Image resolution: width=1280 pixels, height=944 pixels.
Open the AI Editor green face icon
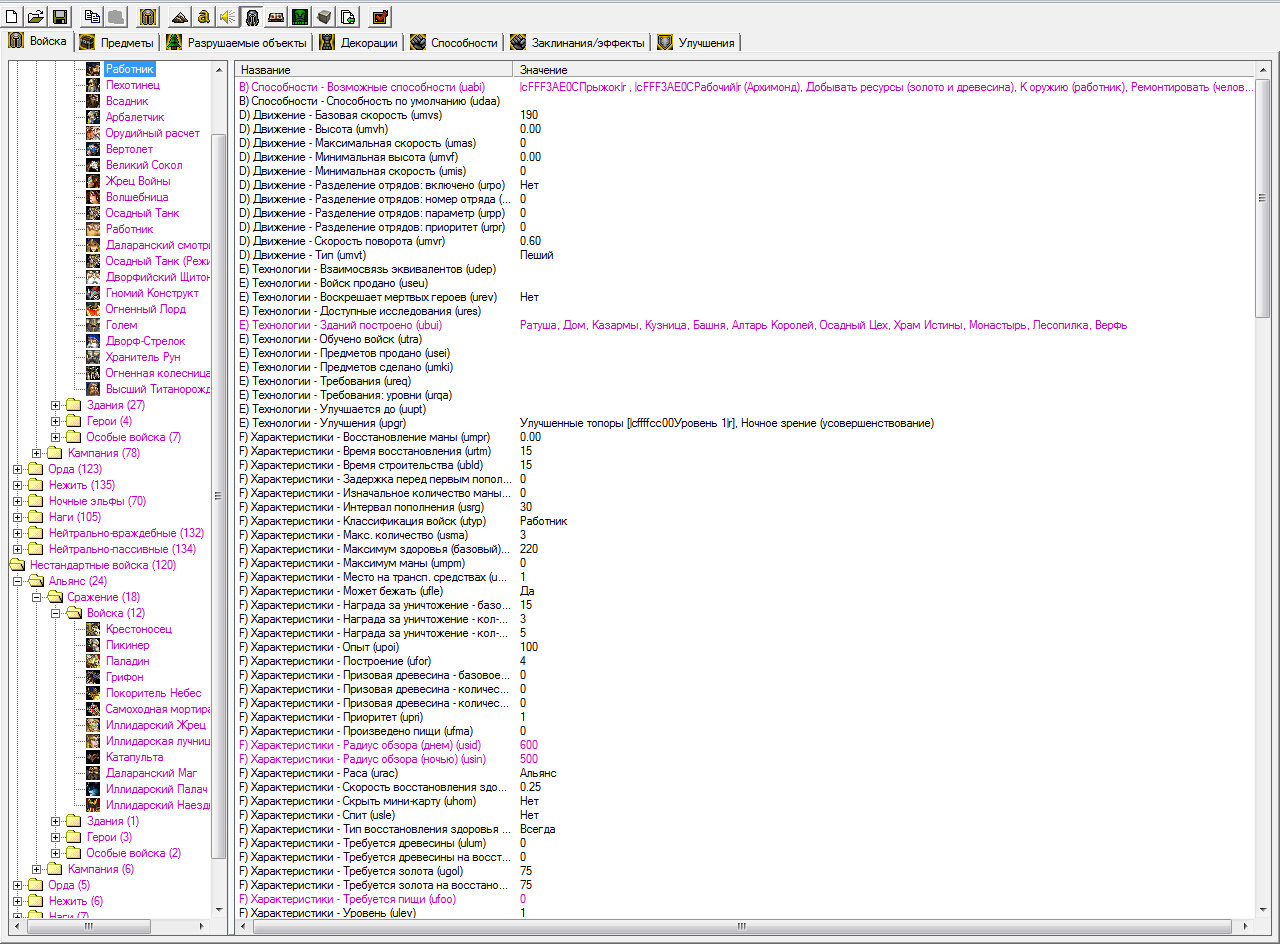coord(299,16)
